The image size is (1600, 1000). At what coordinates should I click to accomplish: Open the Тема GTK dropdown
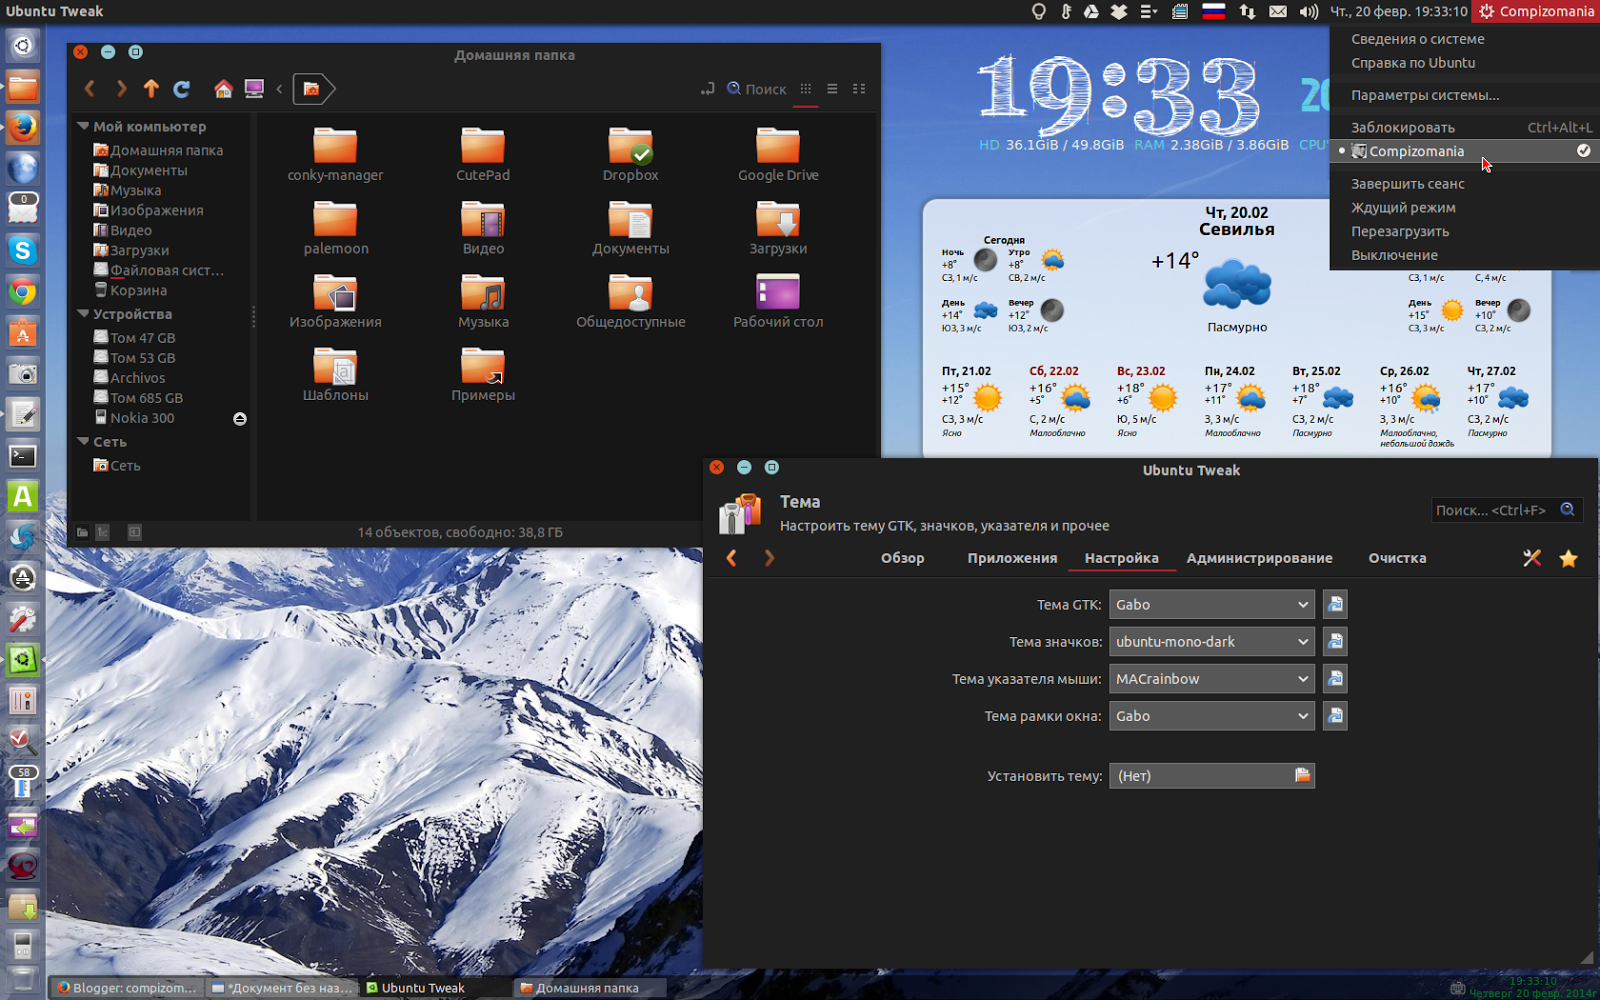[x=1211, y=605]
